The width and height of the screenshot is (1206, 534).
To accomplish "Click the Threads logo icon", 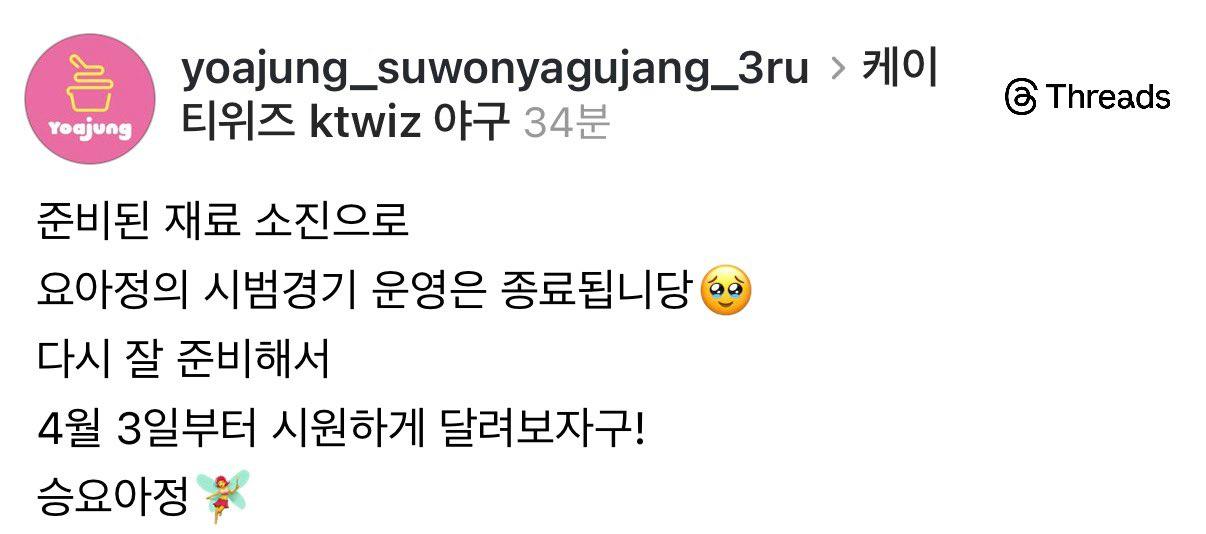I will pyautogui.click(x=1021, y=98).
